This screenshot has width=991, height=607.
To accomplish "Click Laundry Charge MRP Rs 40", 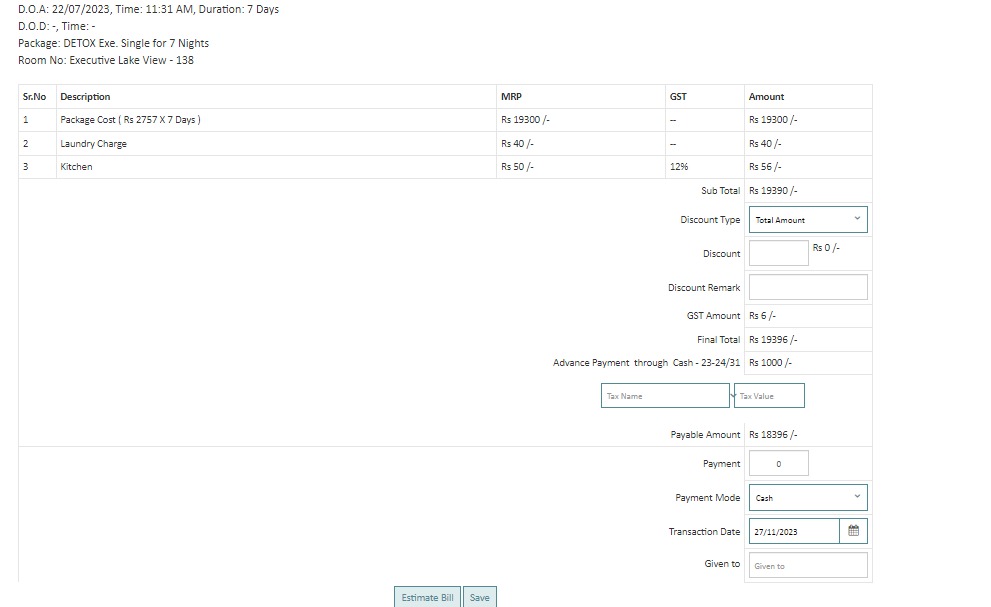I will (517, 144).
